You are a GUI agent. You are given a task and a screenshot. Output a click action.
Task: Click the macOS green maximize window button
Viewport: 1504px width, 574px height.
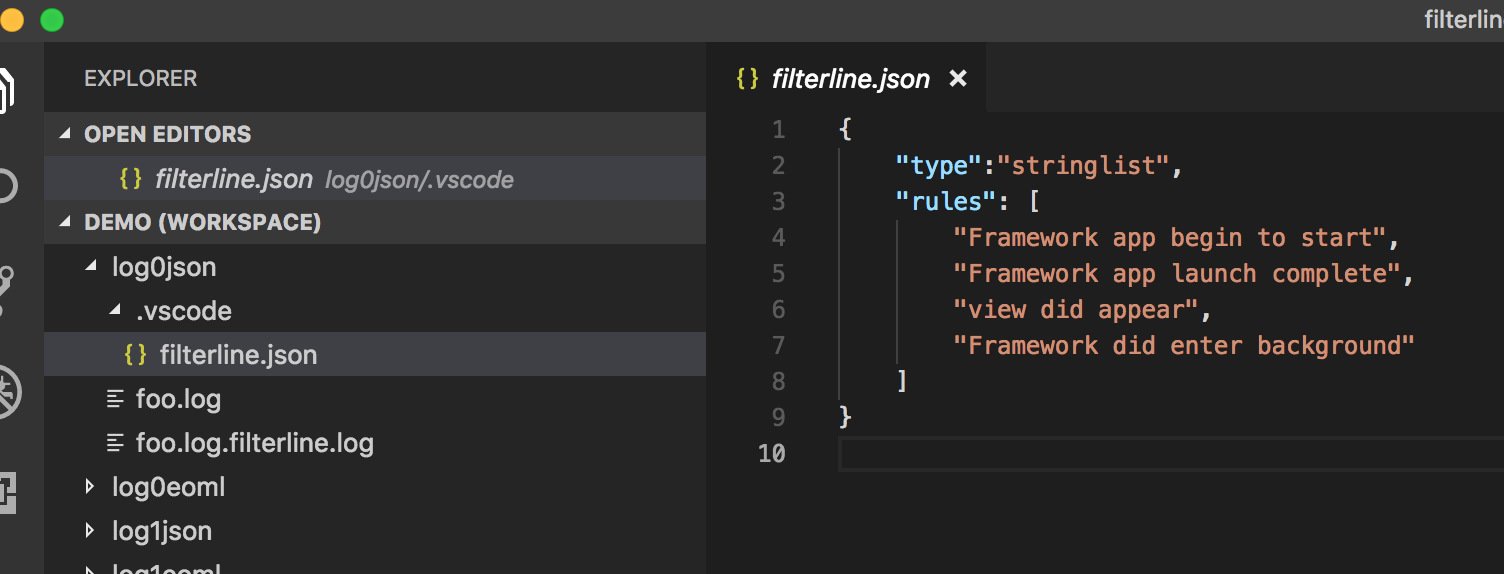point(51,19)
